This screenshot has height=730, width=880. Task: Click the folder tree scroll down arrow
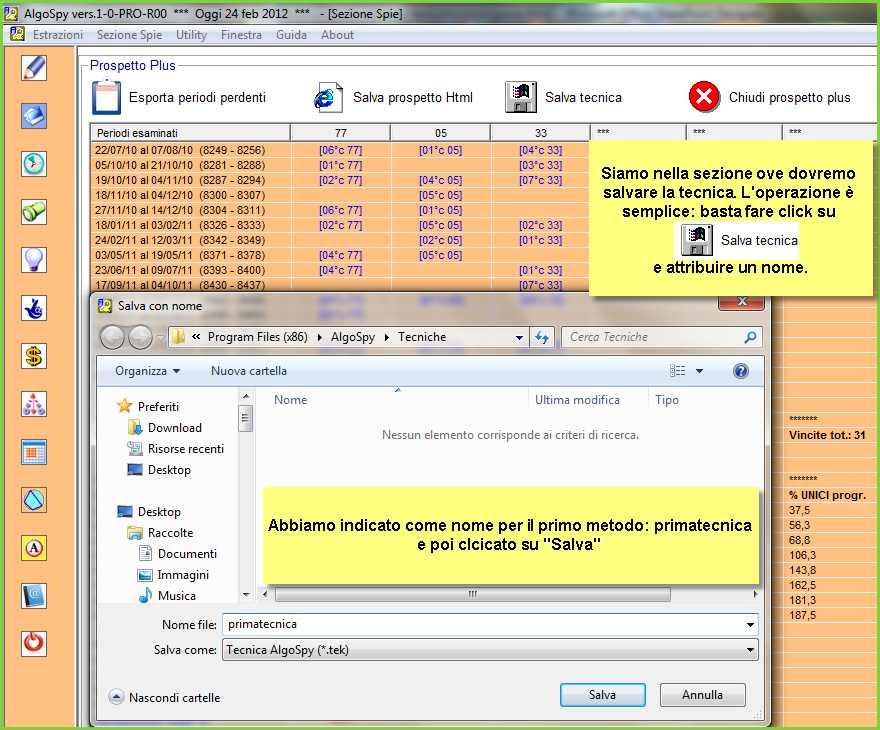246,594
